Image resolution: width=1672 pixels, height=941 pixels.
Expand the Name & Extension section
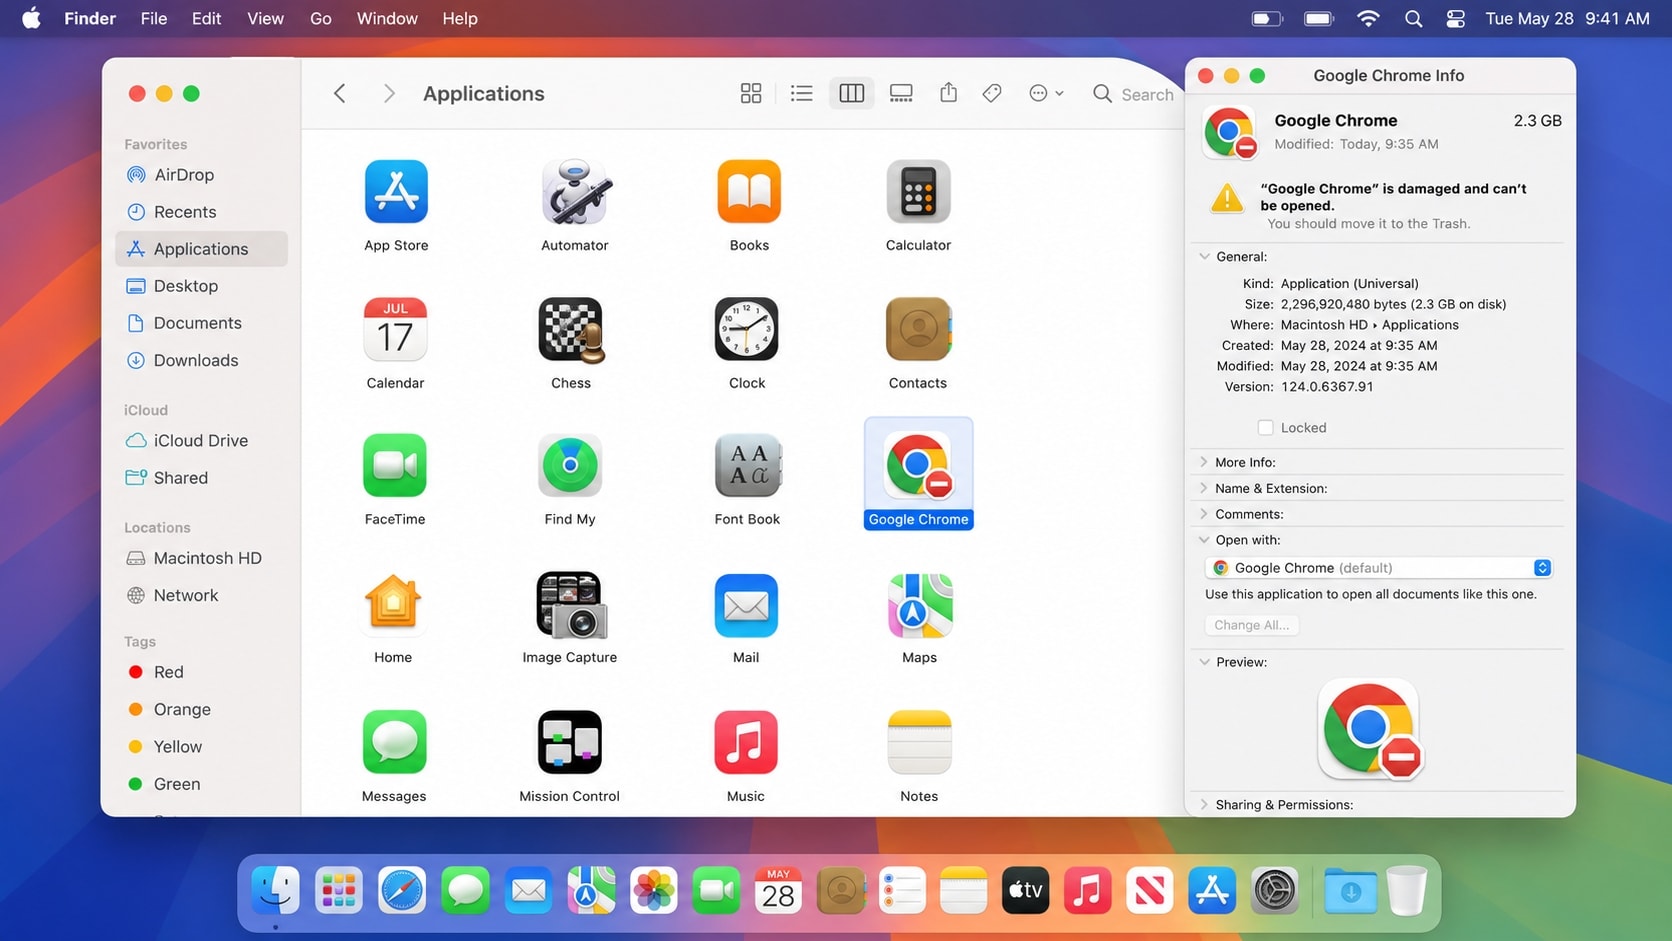pyautogui.click(x=1204, y=488)
